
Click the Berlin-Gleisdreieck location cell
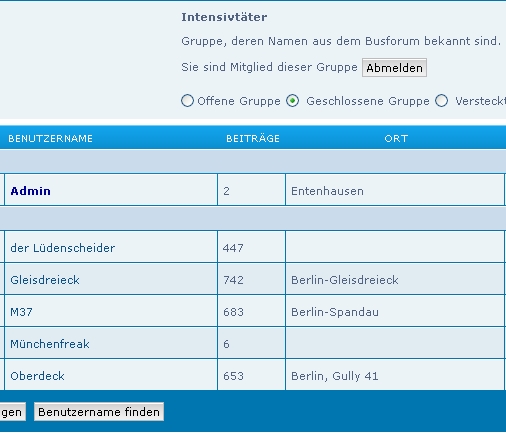[x=395, y=280]
